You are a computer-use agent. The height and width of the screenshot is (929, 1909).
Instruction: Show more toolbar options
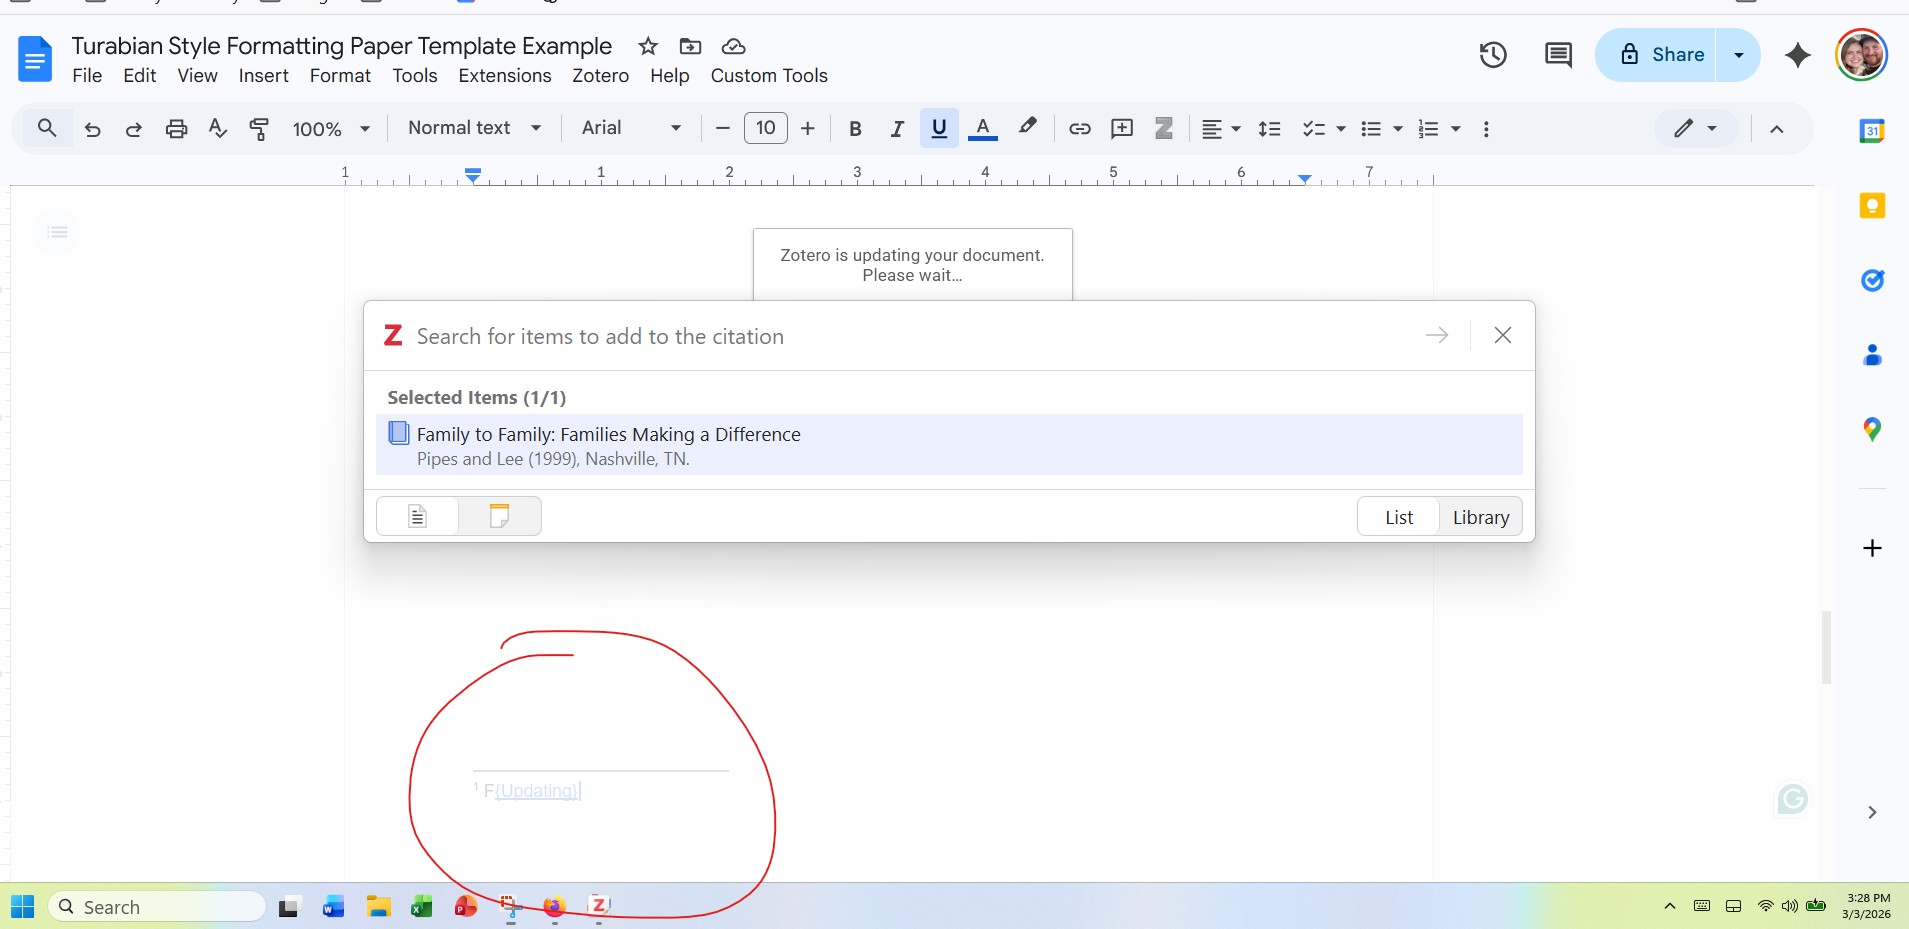pos(1486,129)
